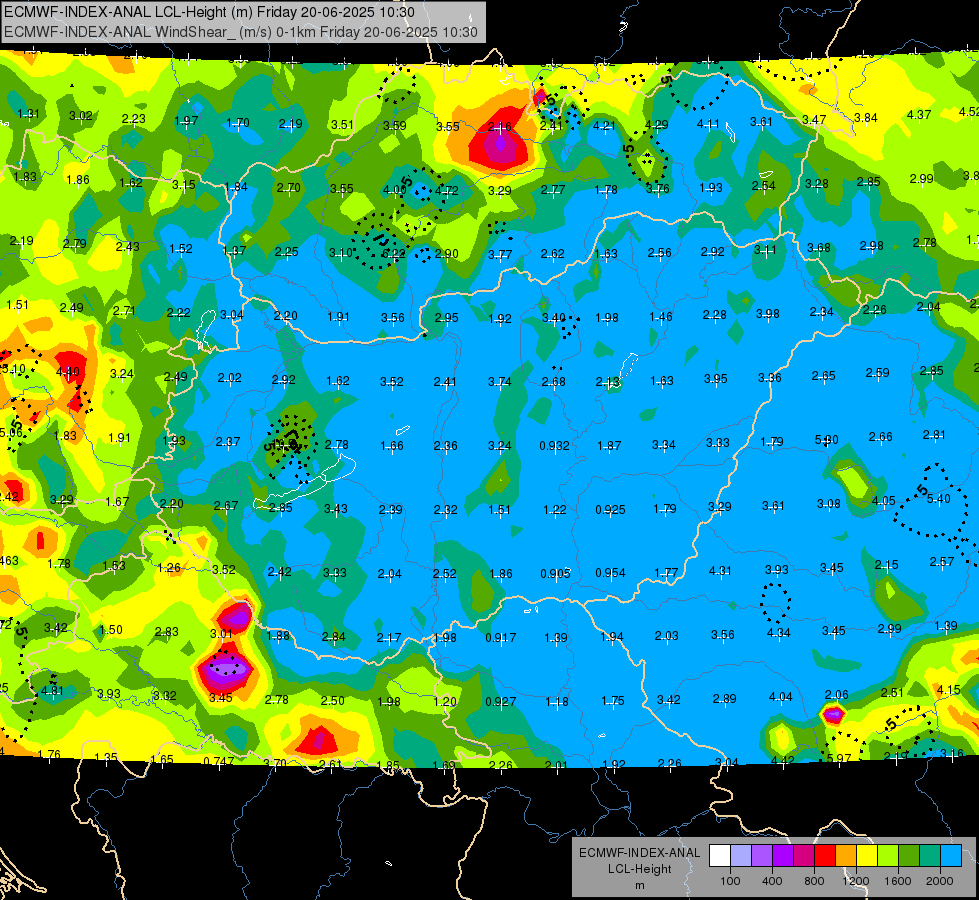Click the wind shear value 0.905

555,573
